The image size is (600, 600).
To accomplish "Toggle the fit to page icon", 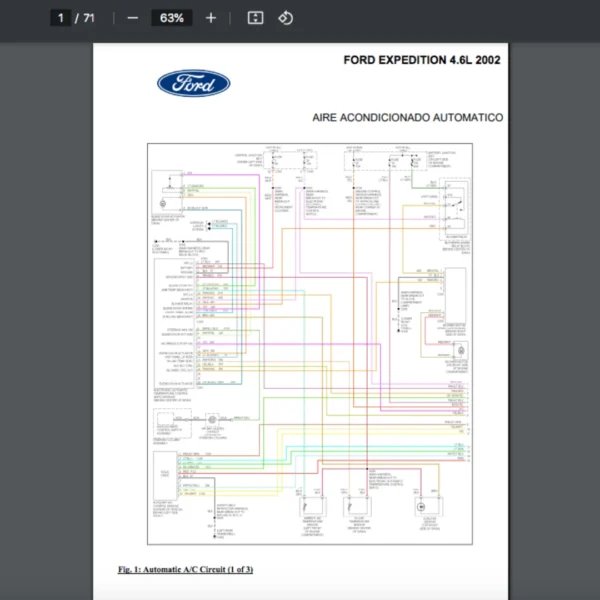I will 255,18.
